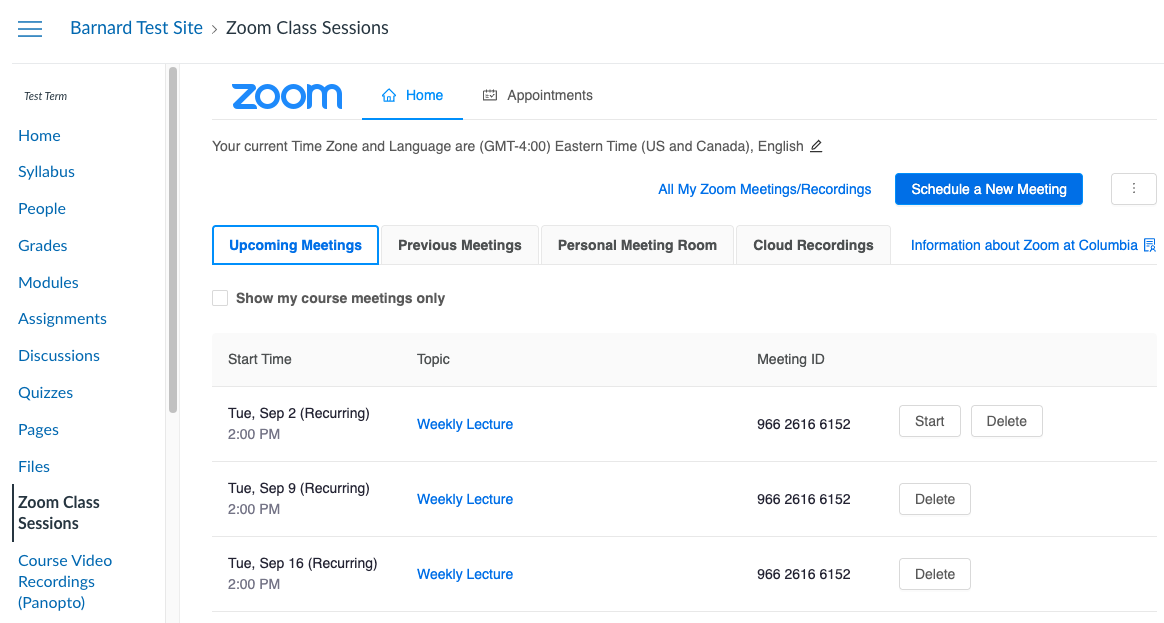
Task: Select the Cloud Recordings tab
Action: point(813,245)
